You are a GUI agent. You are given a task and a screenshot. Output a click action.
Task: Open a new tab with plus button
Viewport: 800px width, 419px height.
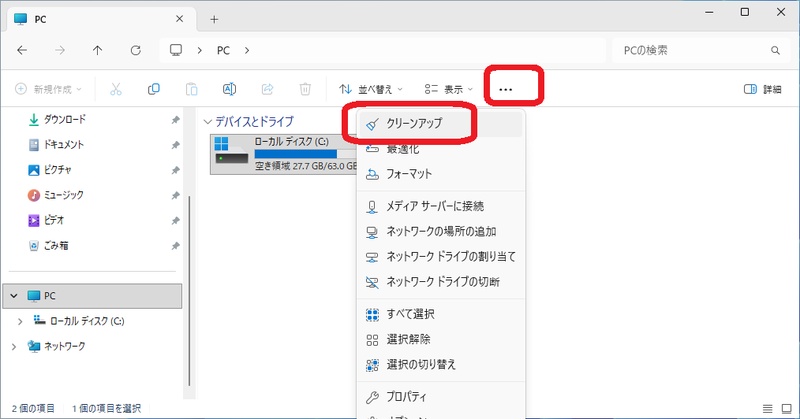tap(214, 19)
